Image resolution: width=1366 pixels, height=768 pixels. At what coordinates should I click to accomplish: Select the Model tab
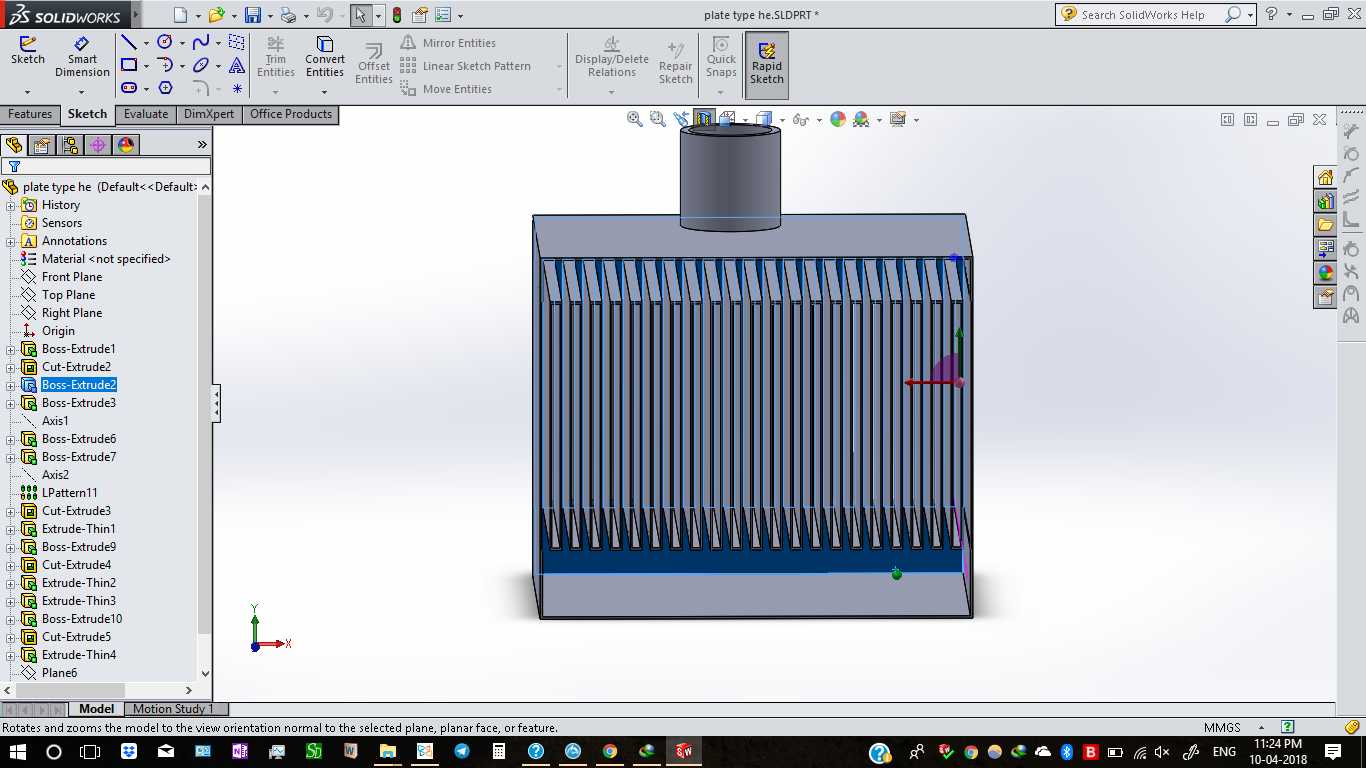(x=96, y=709)
